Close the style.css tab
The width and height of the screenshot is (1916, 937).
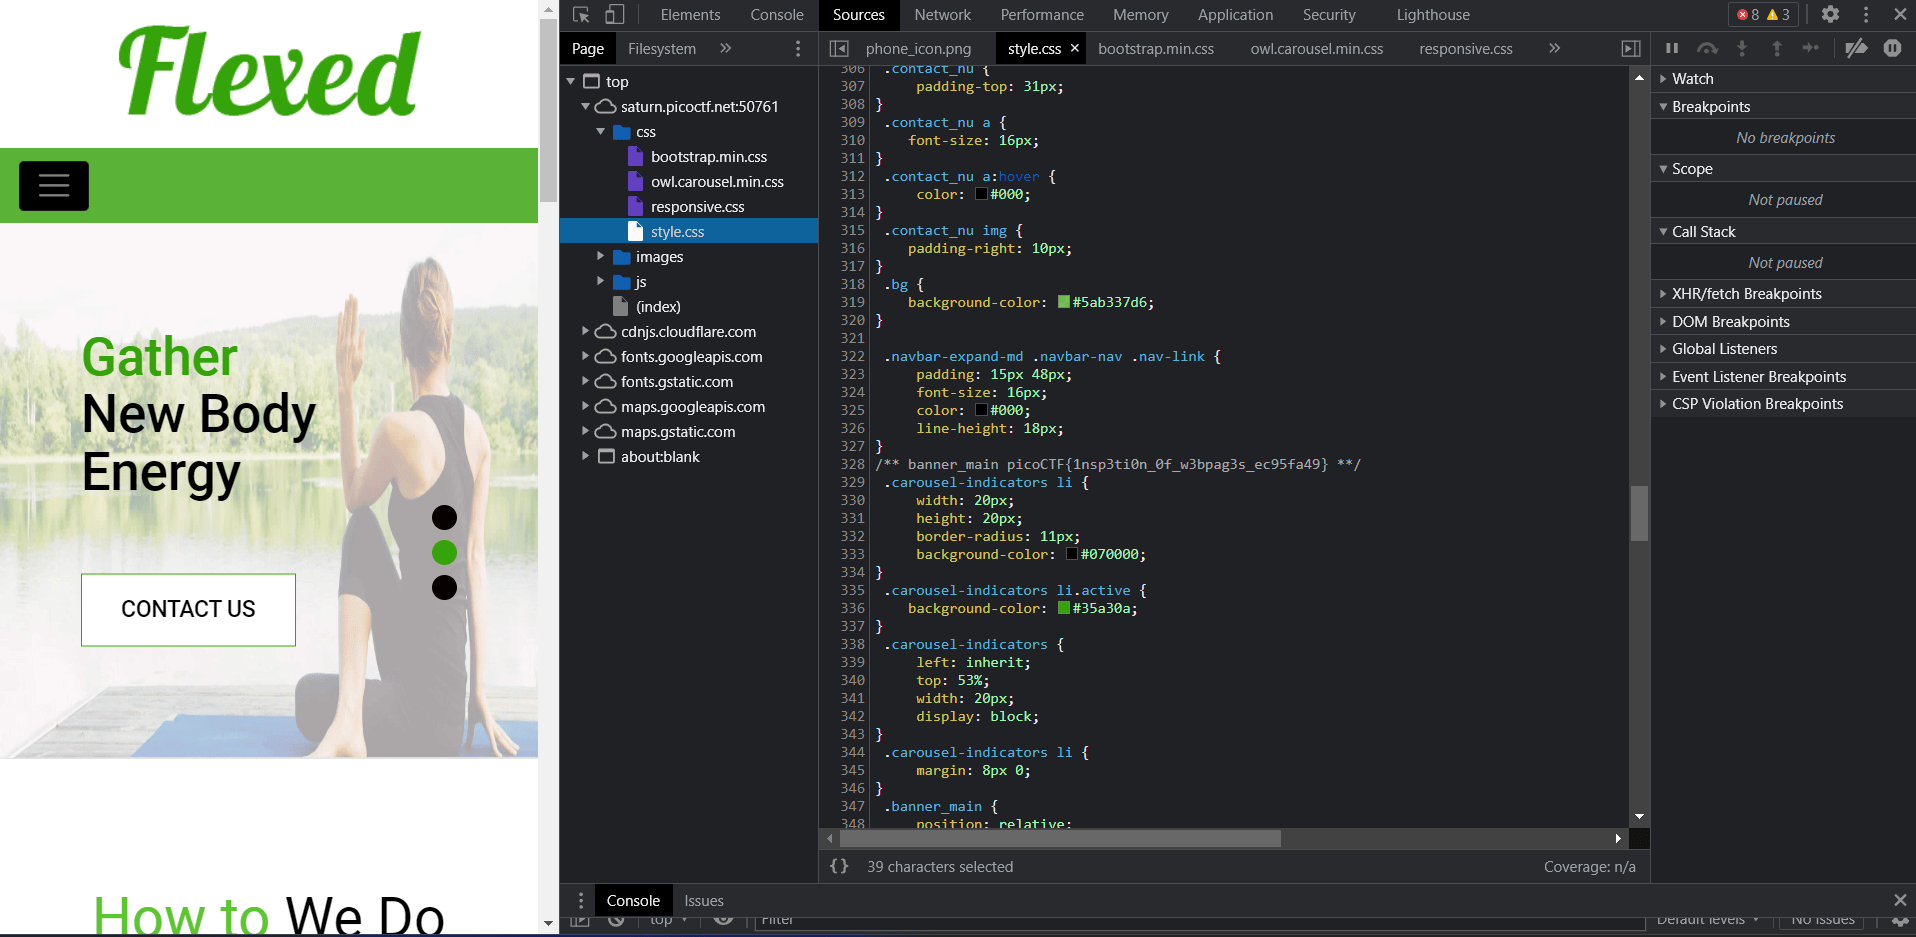1075,48
